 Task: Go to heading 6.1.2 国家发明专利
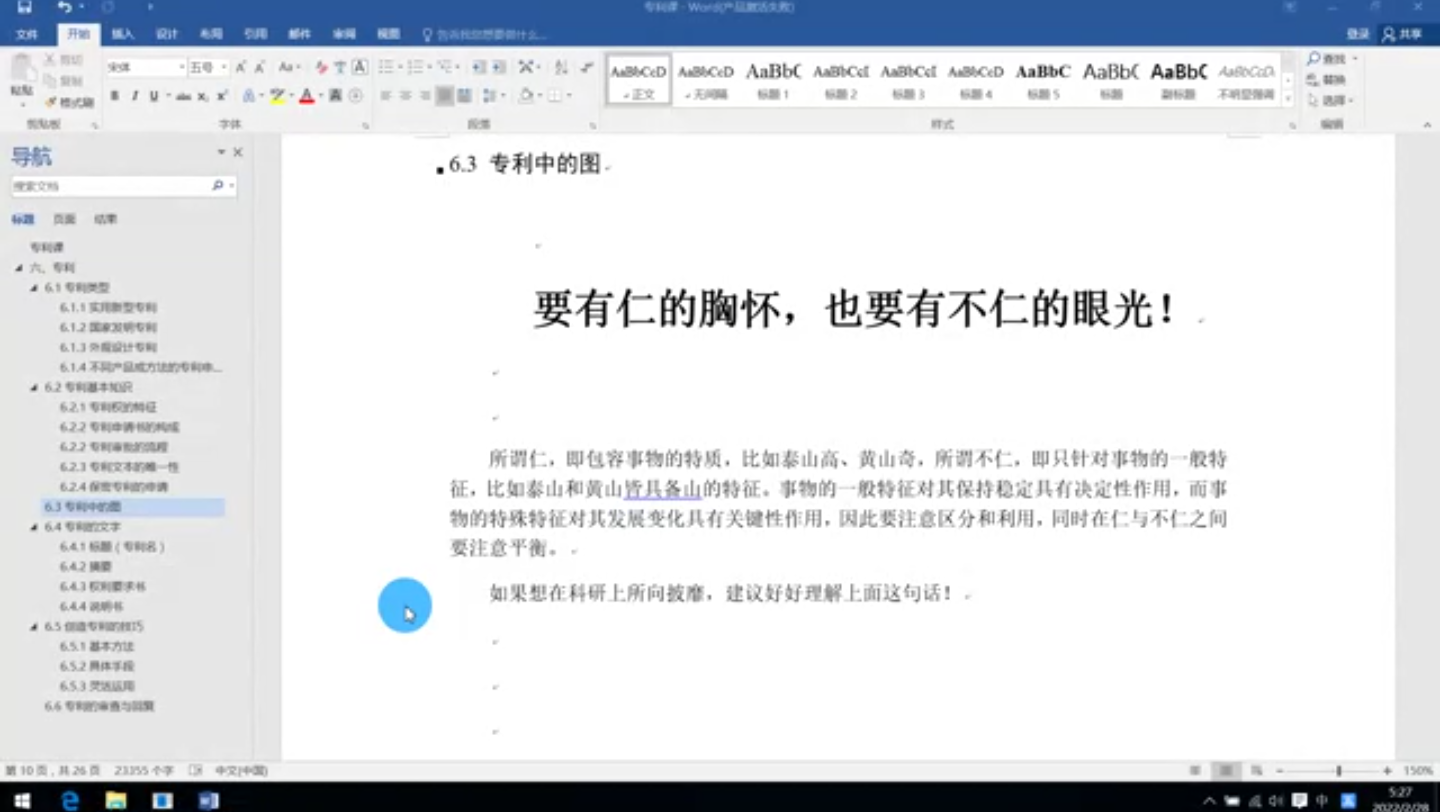[x=108, y=327]
